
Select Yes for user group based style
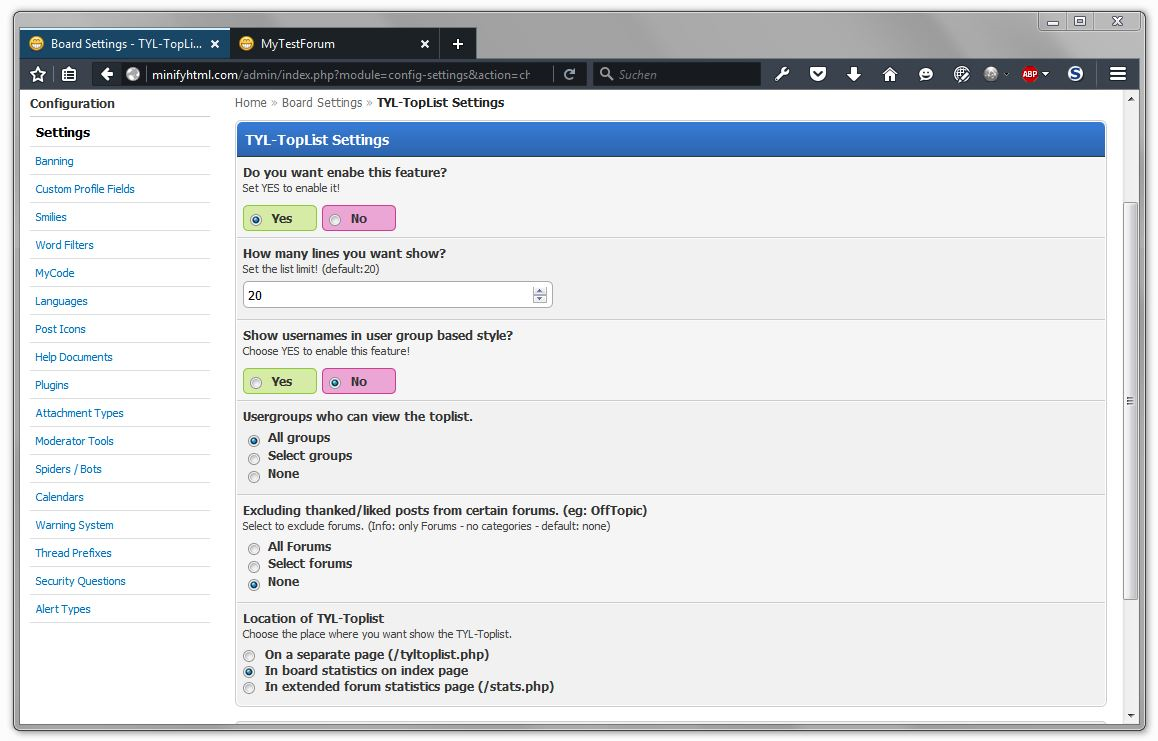[257, 382]
